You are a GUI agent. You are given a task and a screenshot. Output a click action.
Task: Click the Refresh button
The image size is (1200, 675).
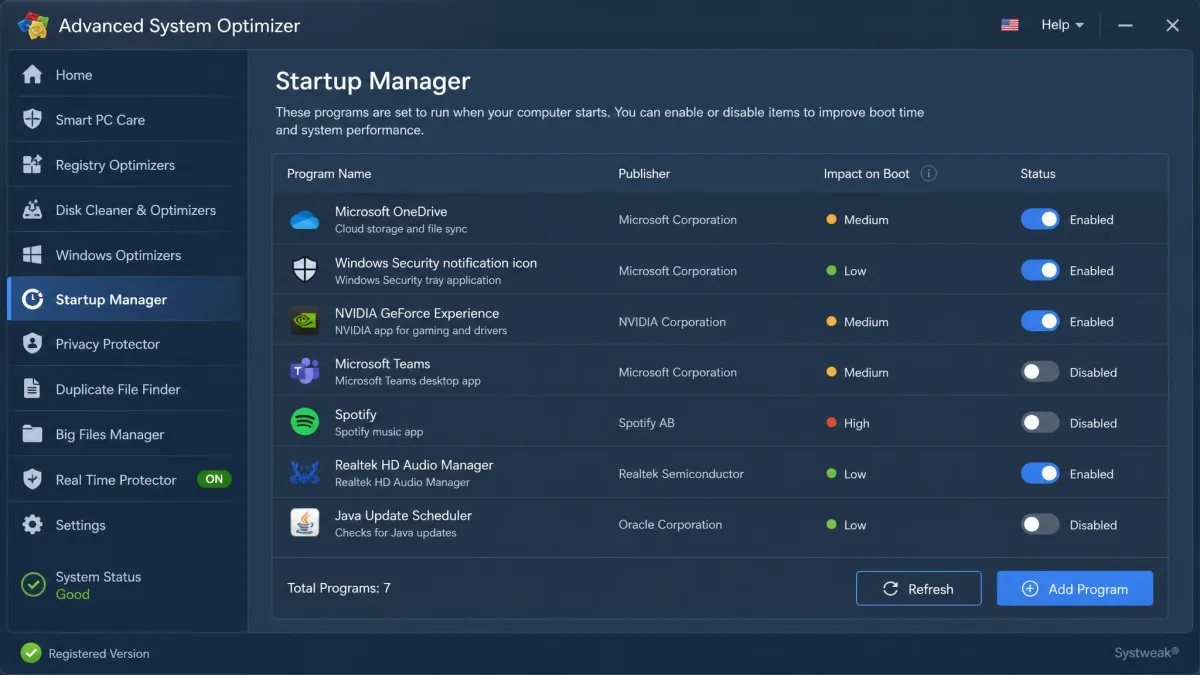point(919,589)
